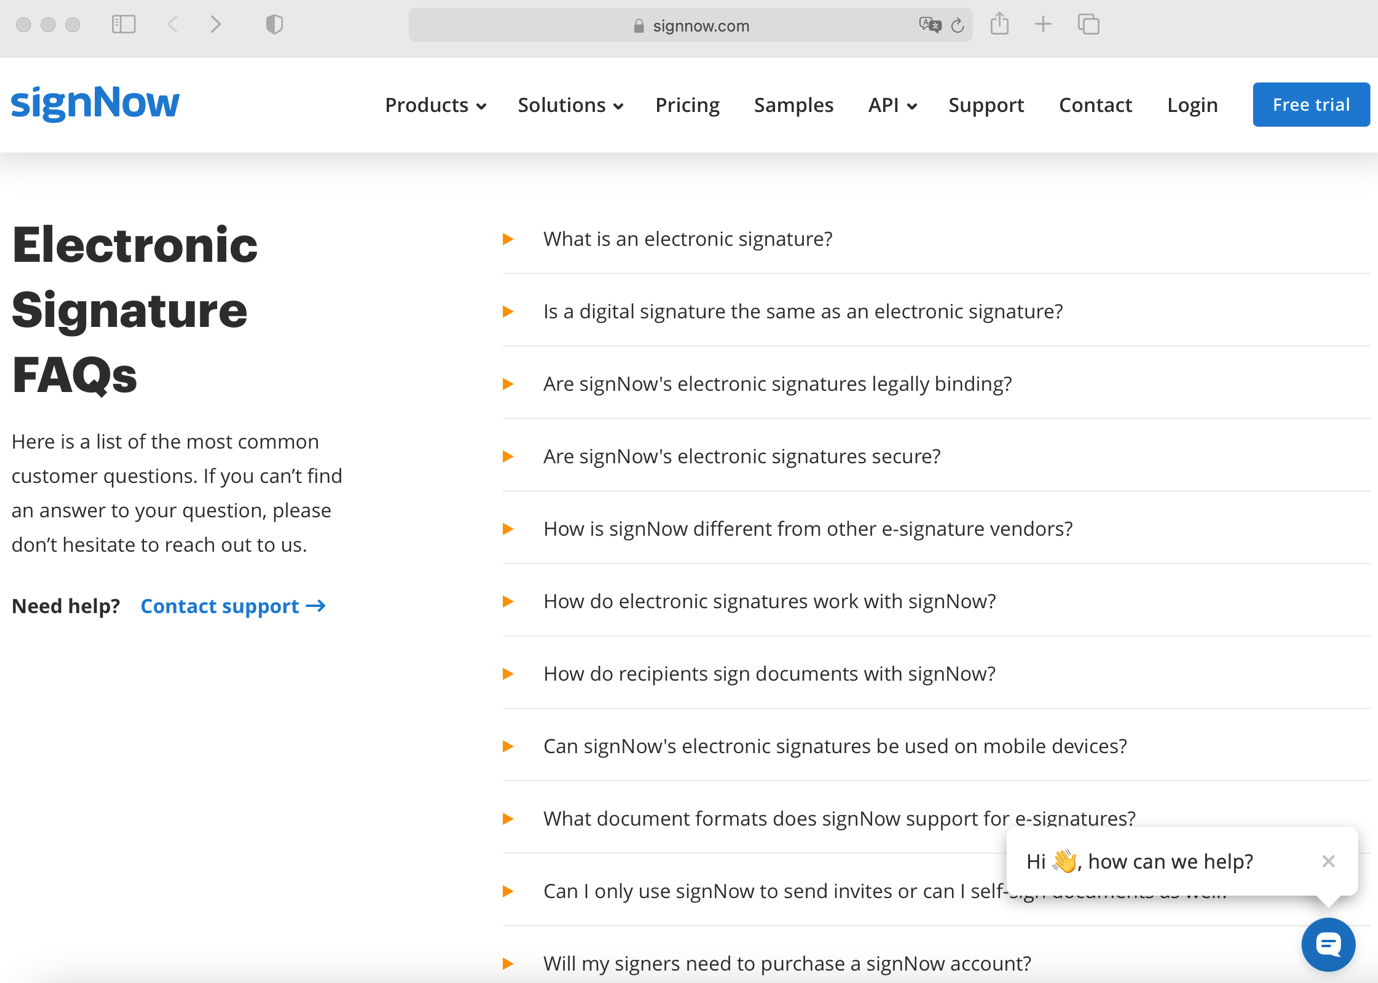This screenshot has height=983, width=1378.
Task: Click the privacy shield icon
Action: (274, 24)
